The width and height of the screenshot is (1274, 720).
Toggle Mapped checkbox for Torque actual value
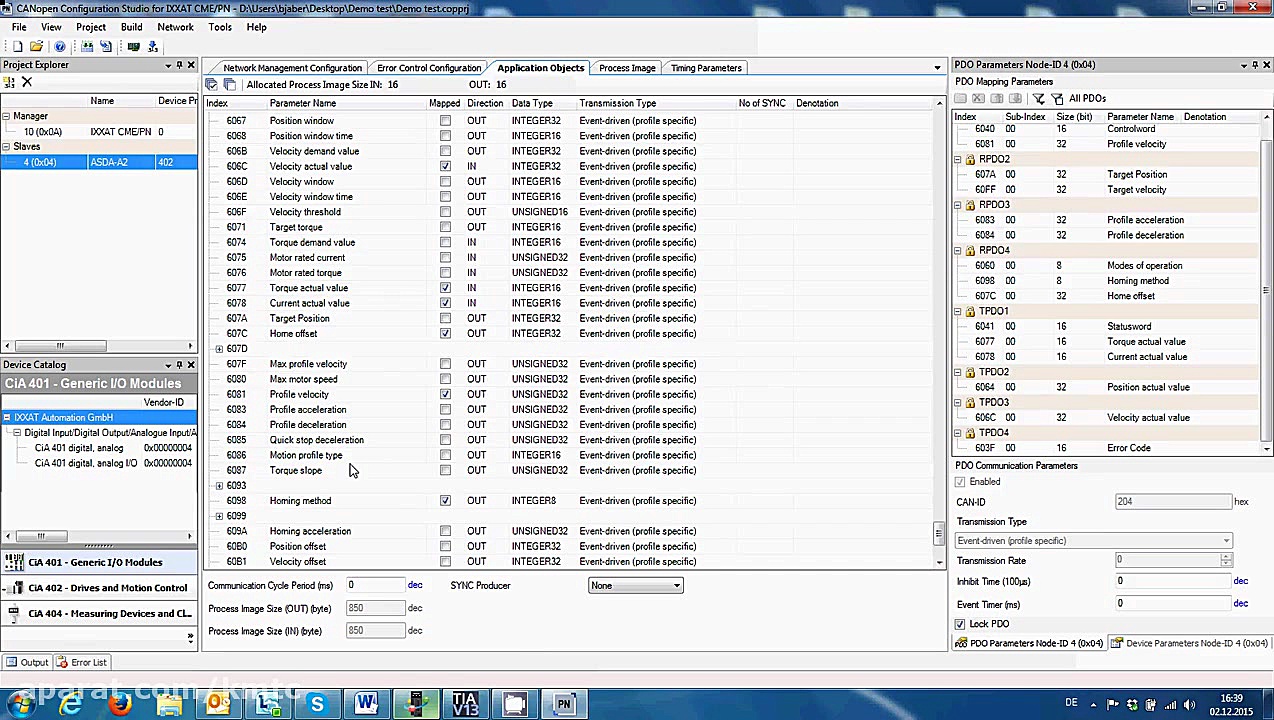(445, 288)
